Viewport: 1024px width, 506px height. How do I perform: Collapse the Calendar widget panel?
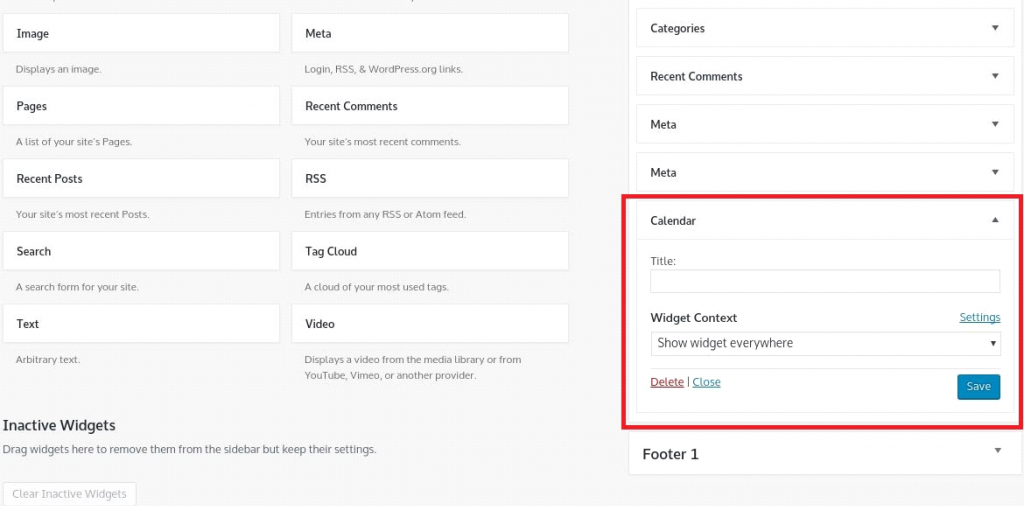click(x=995, y=221)
